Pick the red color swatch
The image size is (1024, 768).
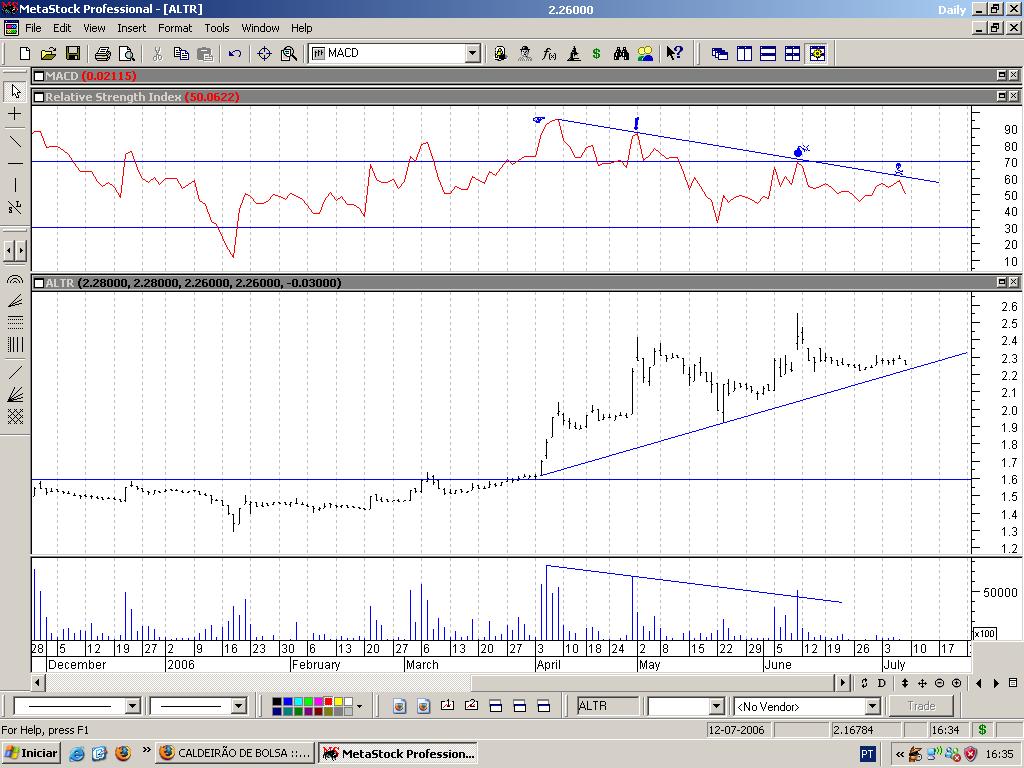click(x=327, y=702)
